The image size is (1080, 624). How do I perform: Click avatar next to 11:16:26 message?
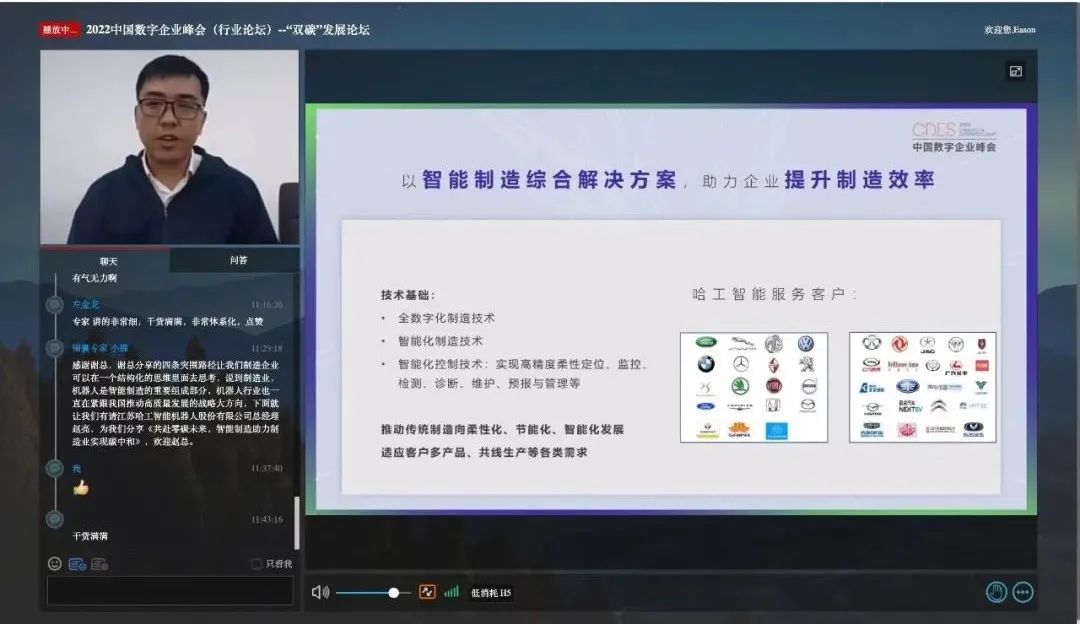54,304
